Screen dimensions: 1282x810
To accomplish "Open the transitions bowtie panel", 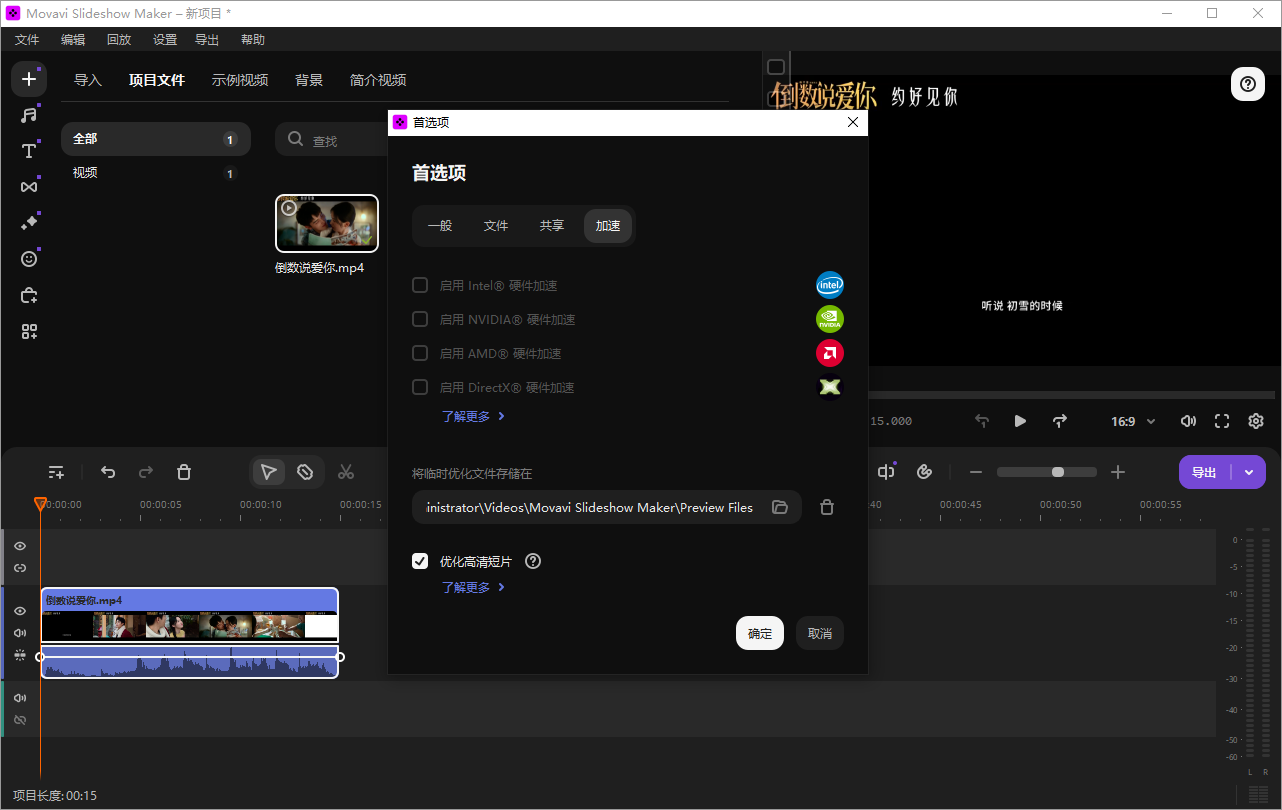I will [29, 187].
